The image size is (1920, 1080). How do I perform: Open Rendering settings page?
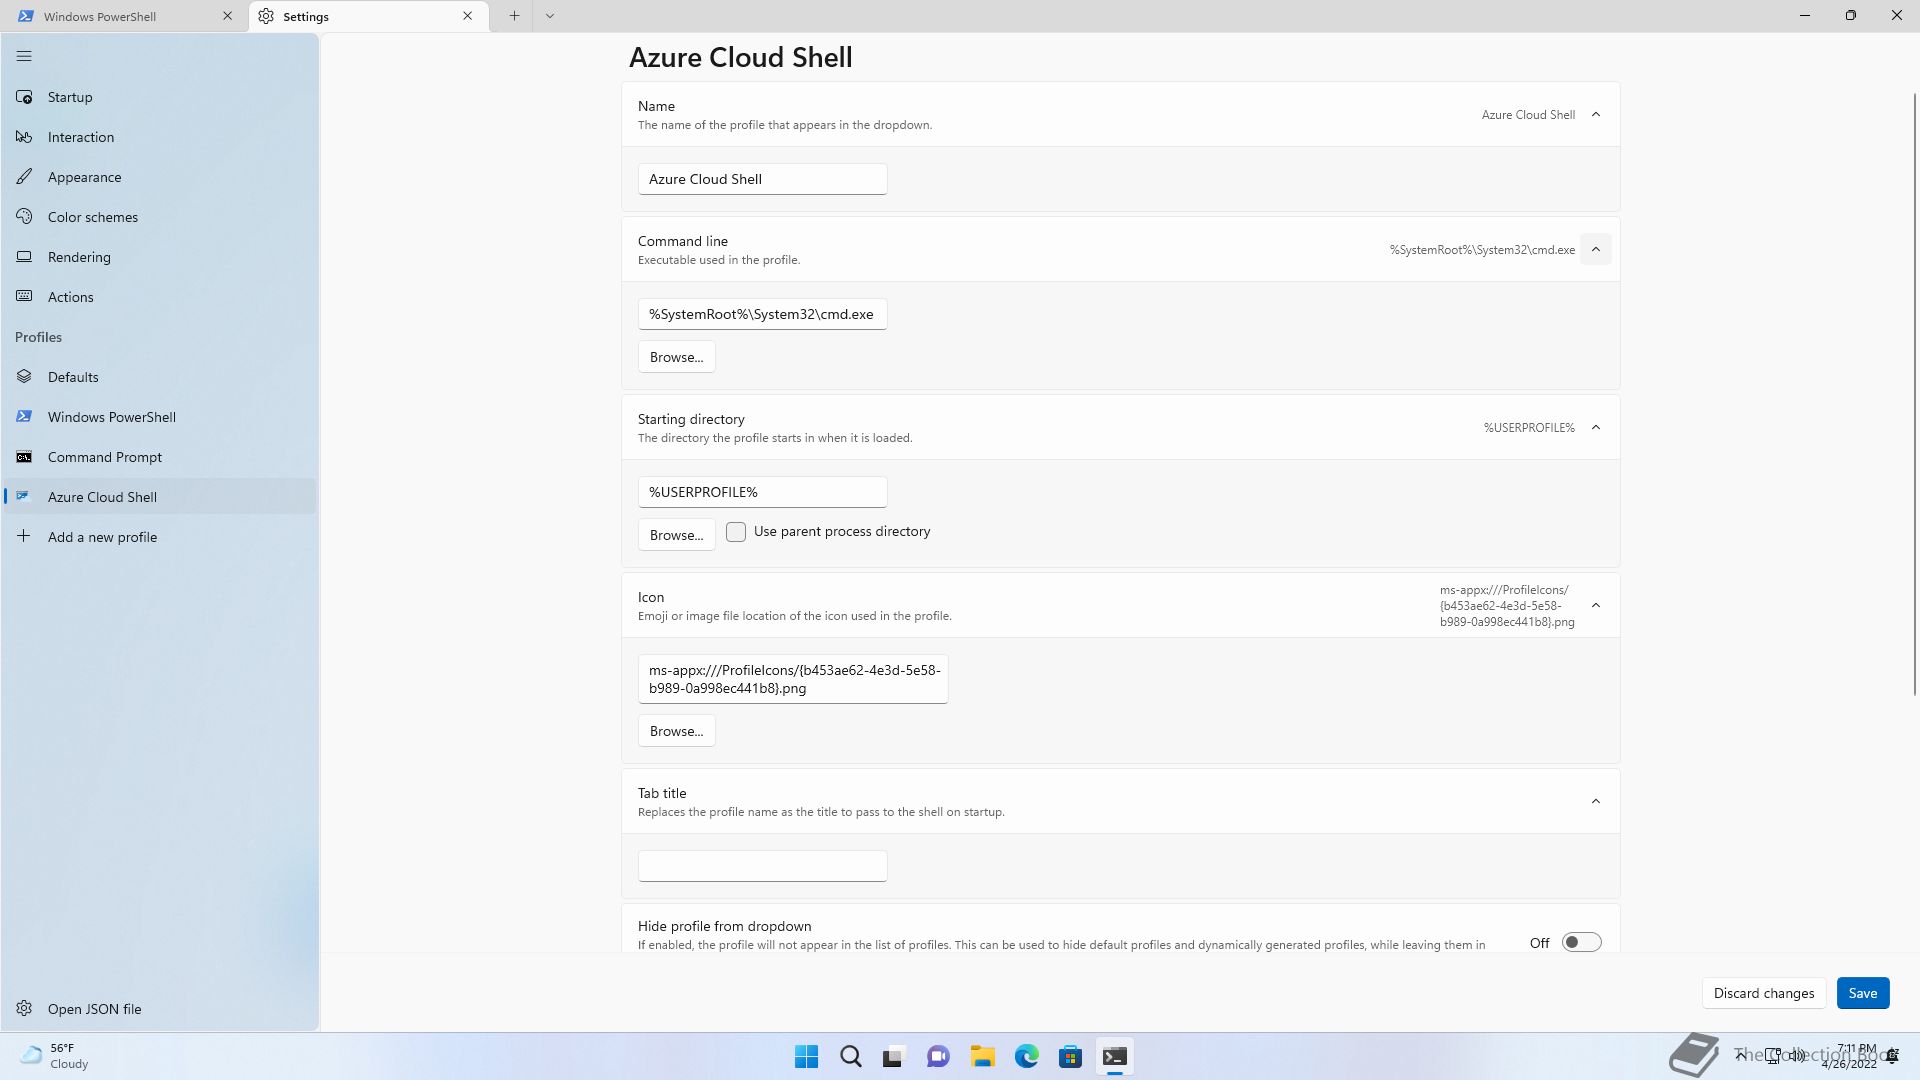(160, 257)
